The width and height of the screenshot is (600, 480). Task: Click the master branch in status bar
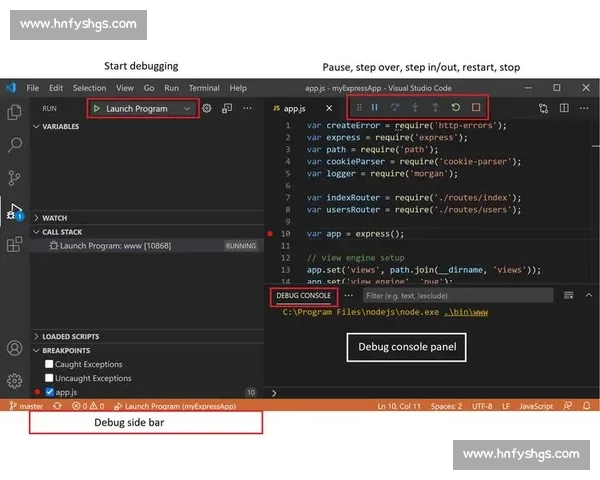(26, 406)
